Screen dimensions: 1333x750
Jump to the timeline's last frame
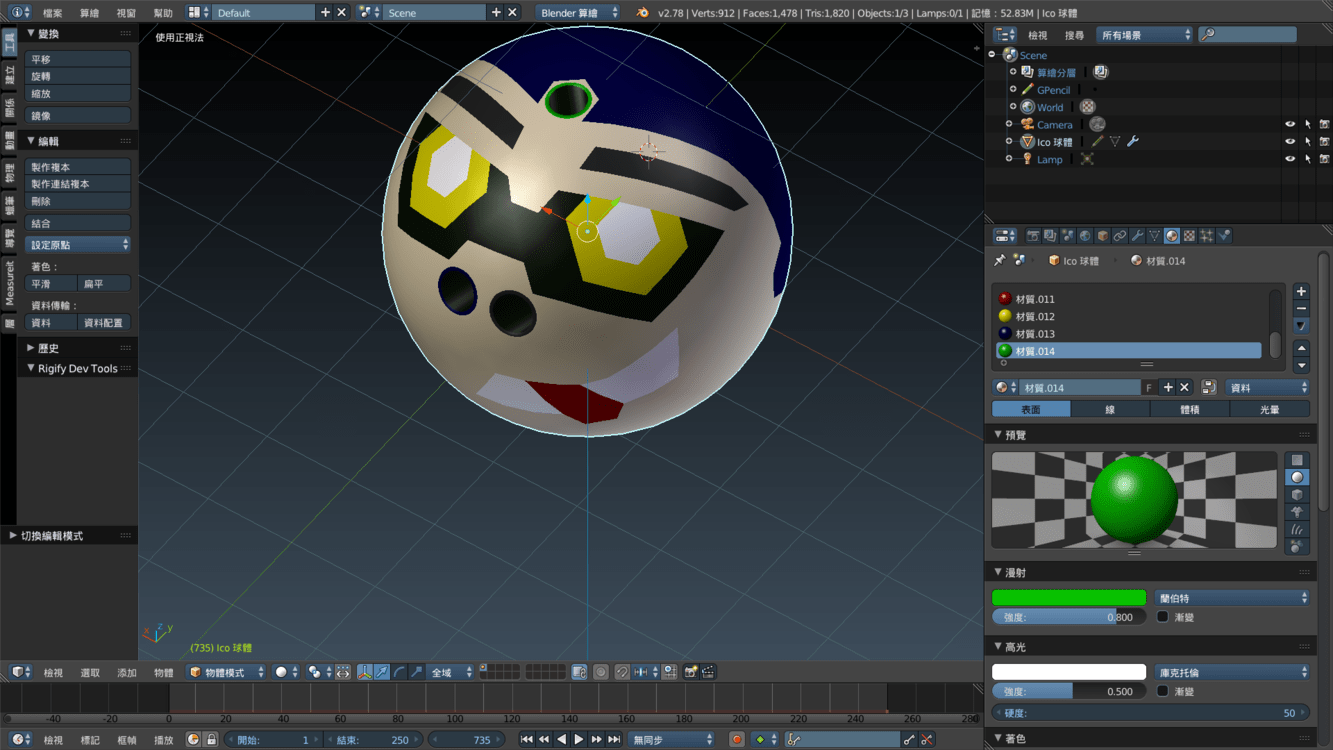click(x=614, y=740)
